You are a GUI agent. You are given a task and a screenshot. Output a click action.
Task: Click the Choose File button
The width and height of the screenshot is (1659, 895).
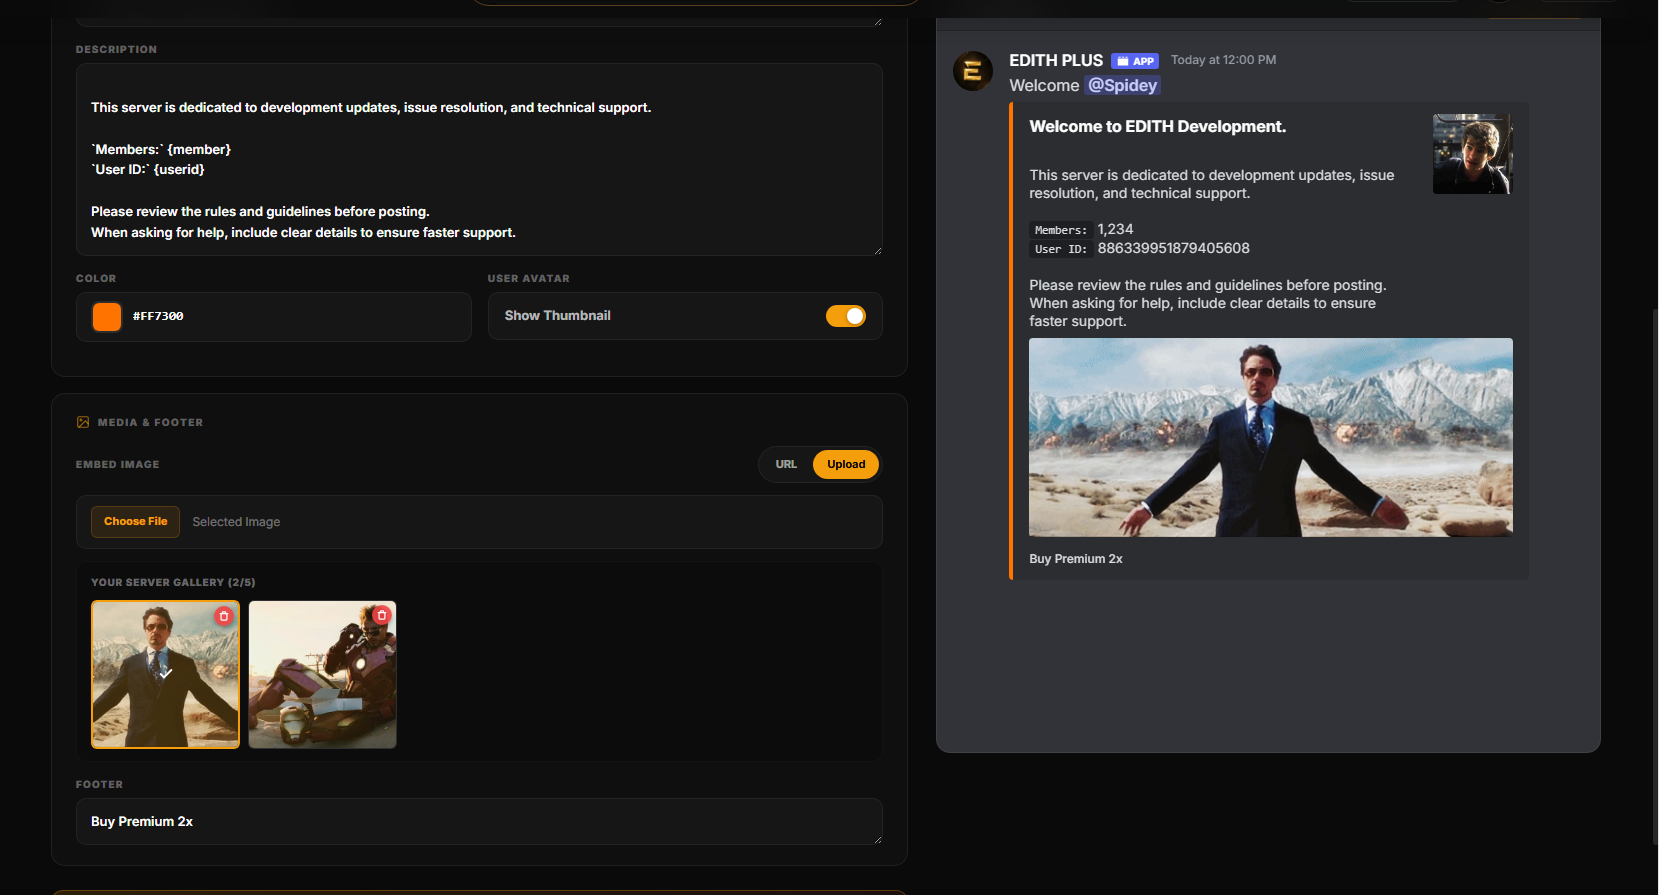(x=136, y=522)
